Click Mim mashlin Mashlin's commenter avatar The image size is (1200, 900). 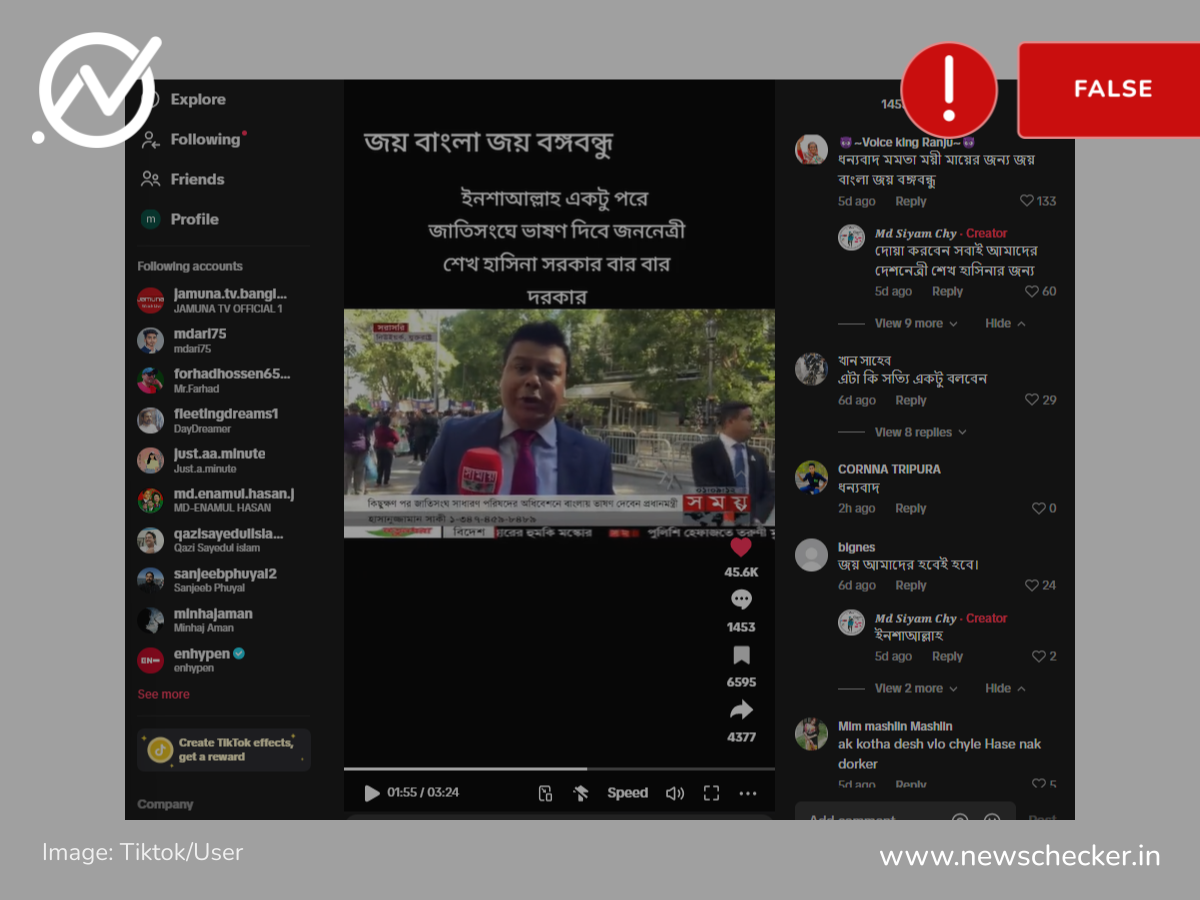pyautogui.click(x=811, y=734)
